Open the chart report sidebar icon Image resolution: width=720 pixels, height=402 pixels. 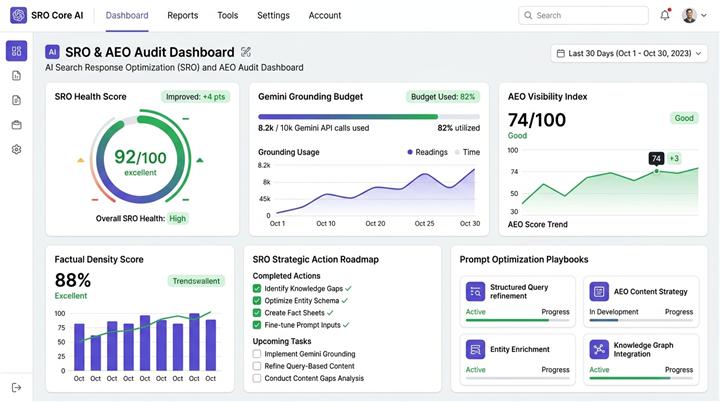tap(17, 76)
